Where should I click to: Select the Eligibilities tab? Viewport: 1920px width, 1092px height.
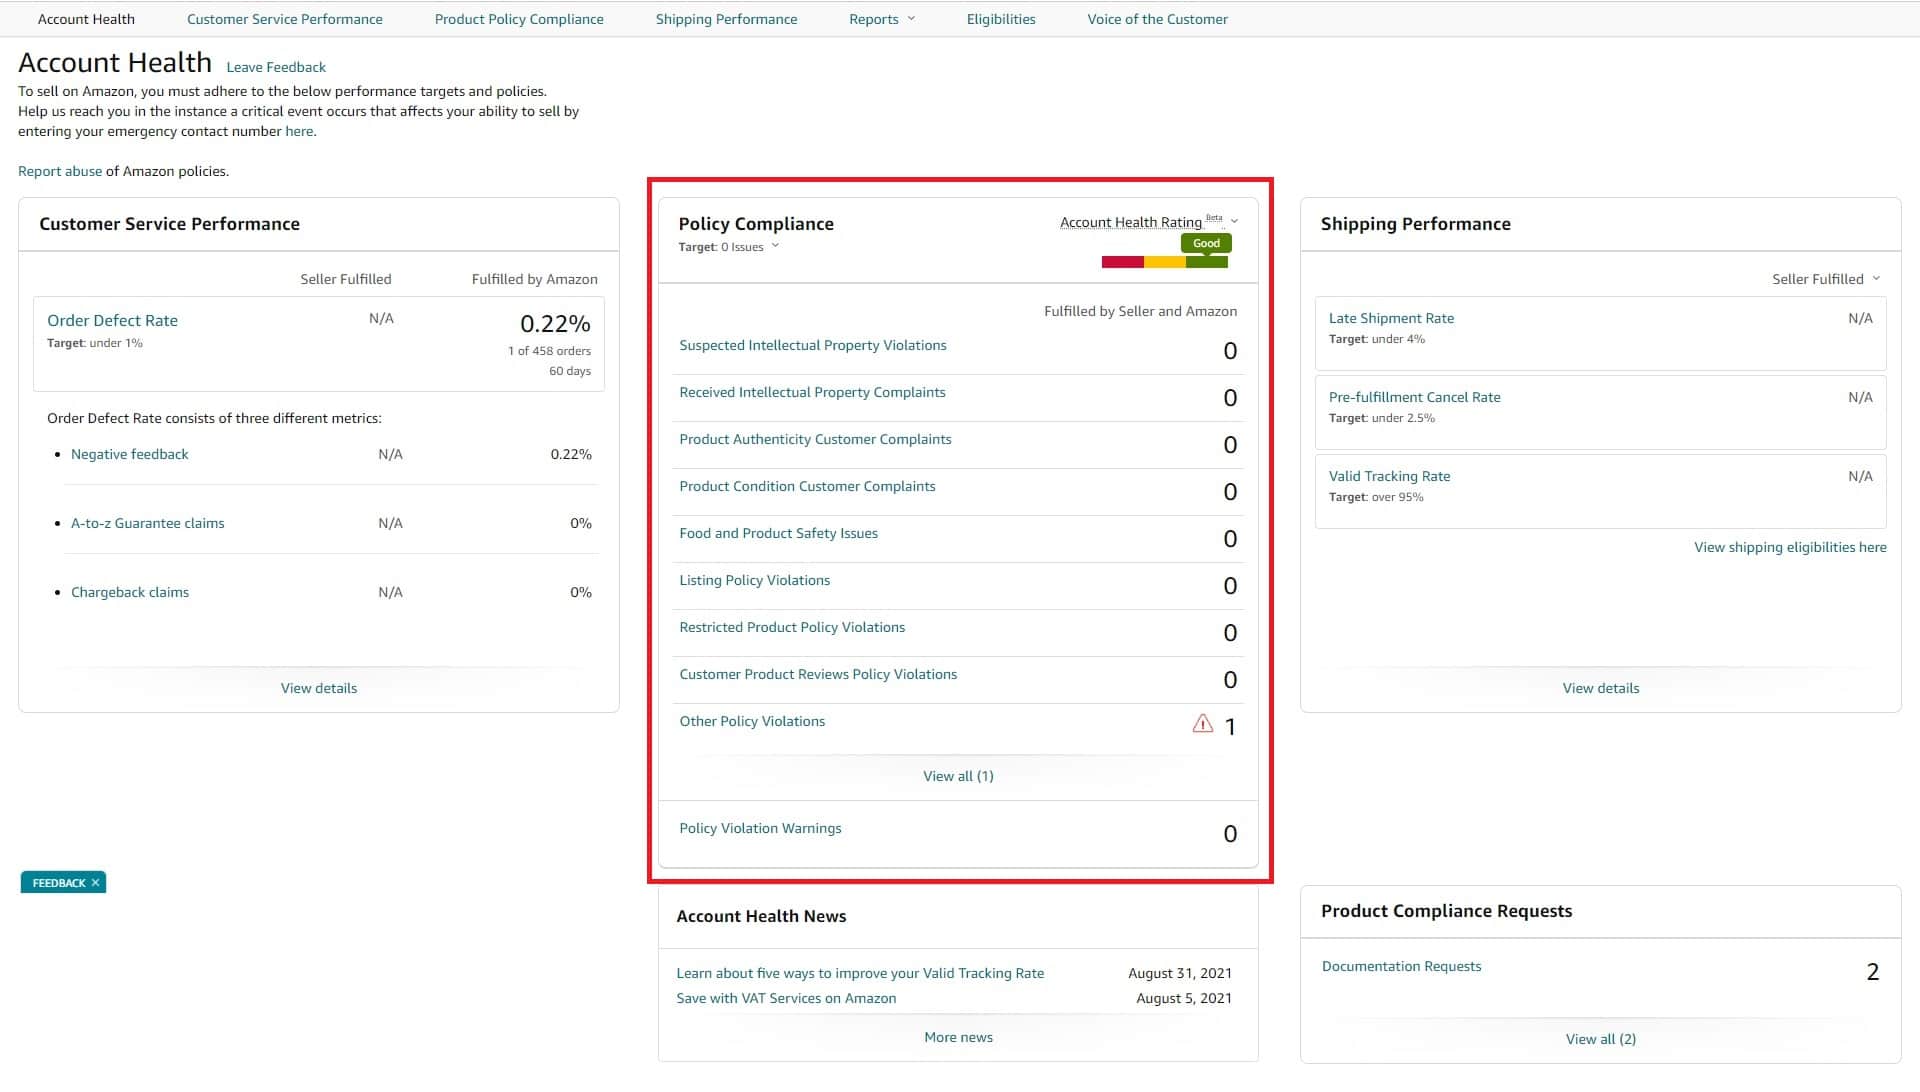1001,19
